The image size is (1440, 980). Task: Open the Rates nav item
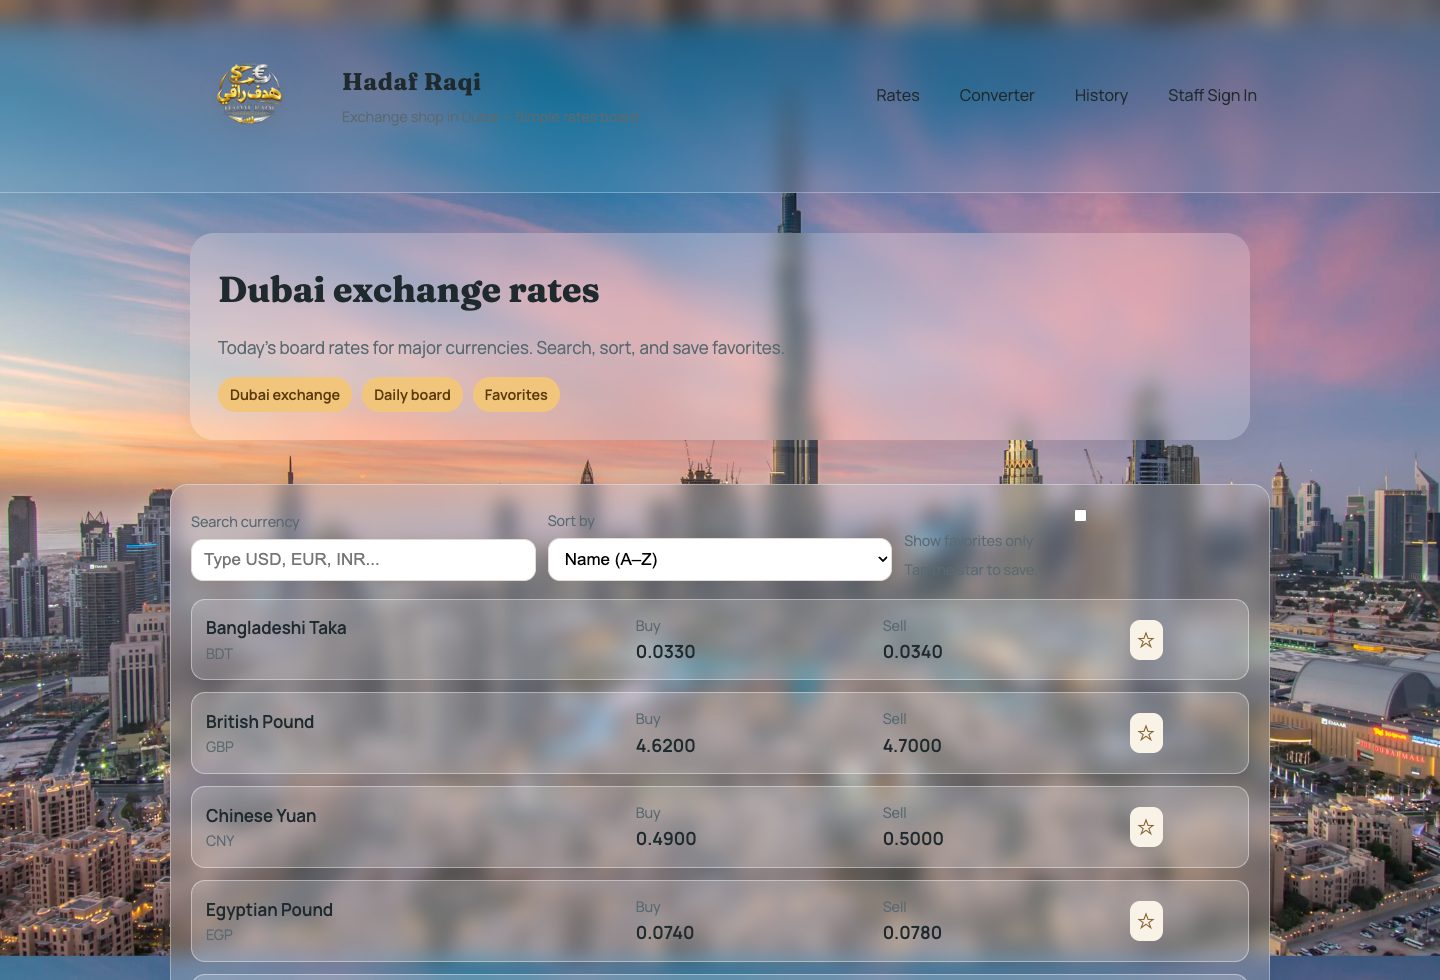[898, 95]
